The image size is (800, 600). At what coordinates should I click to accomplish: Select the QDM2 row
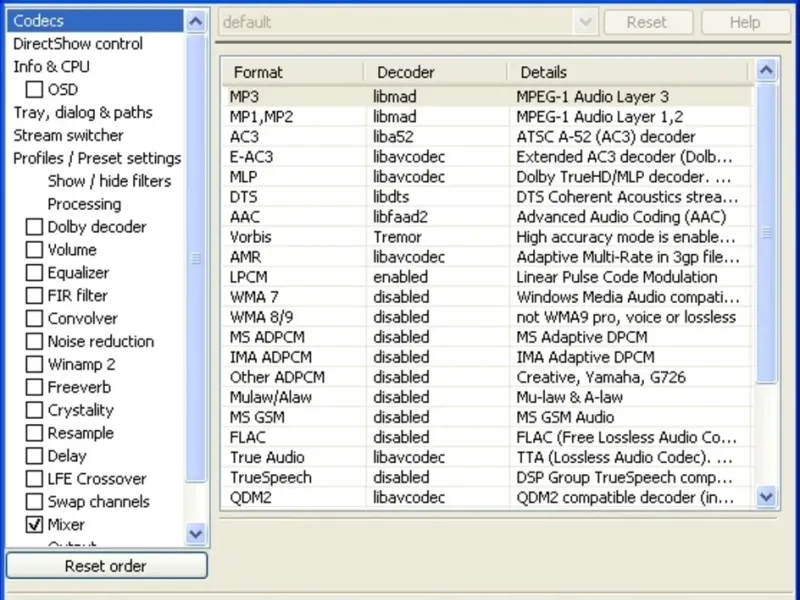point(487,497)
